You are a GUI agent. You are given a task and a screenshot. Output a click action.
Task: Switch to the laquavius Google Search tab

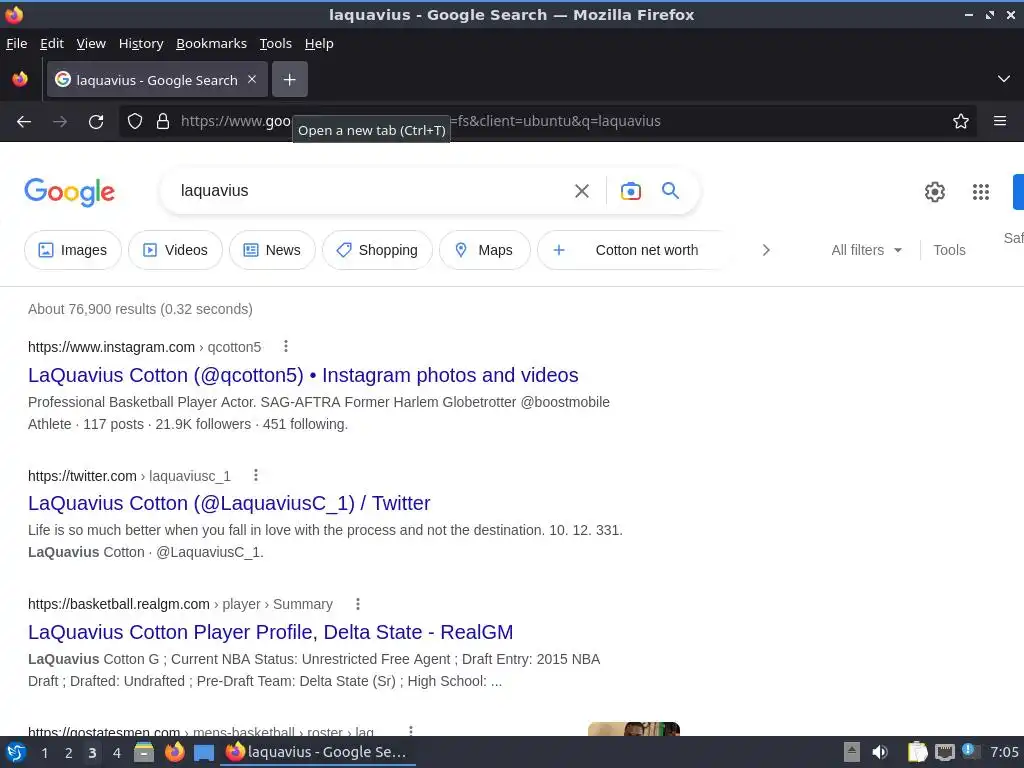click(157, 80)
